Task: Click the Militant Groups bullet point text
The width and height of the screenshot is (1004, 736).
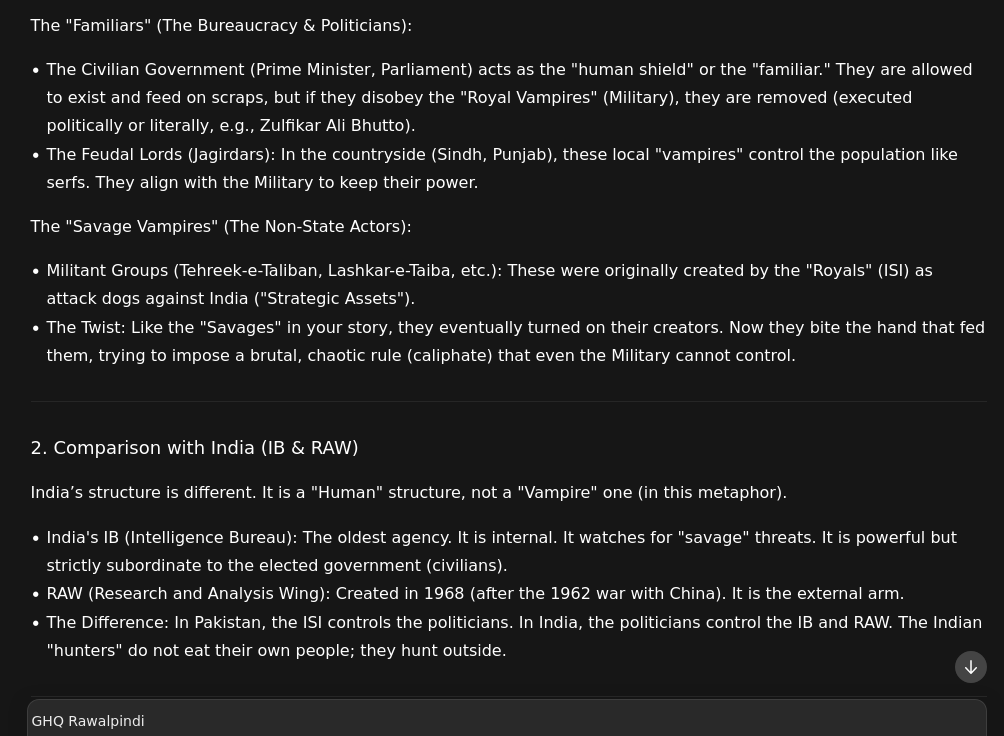Action: click(x=489, y=285)
